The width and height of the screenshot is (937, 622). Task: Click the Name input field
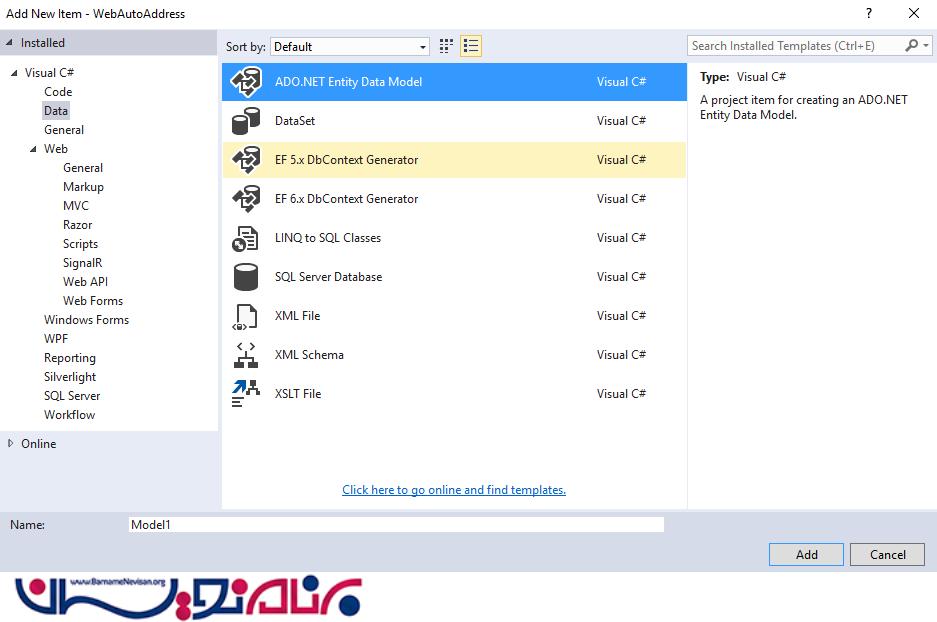click(x=396, y=525)
